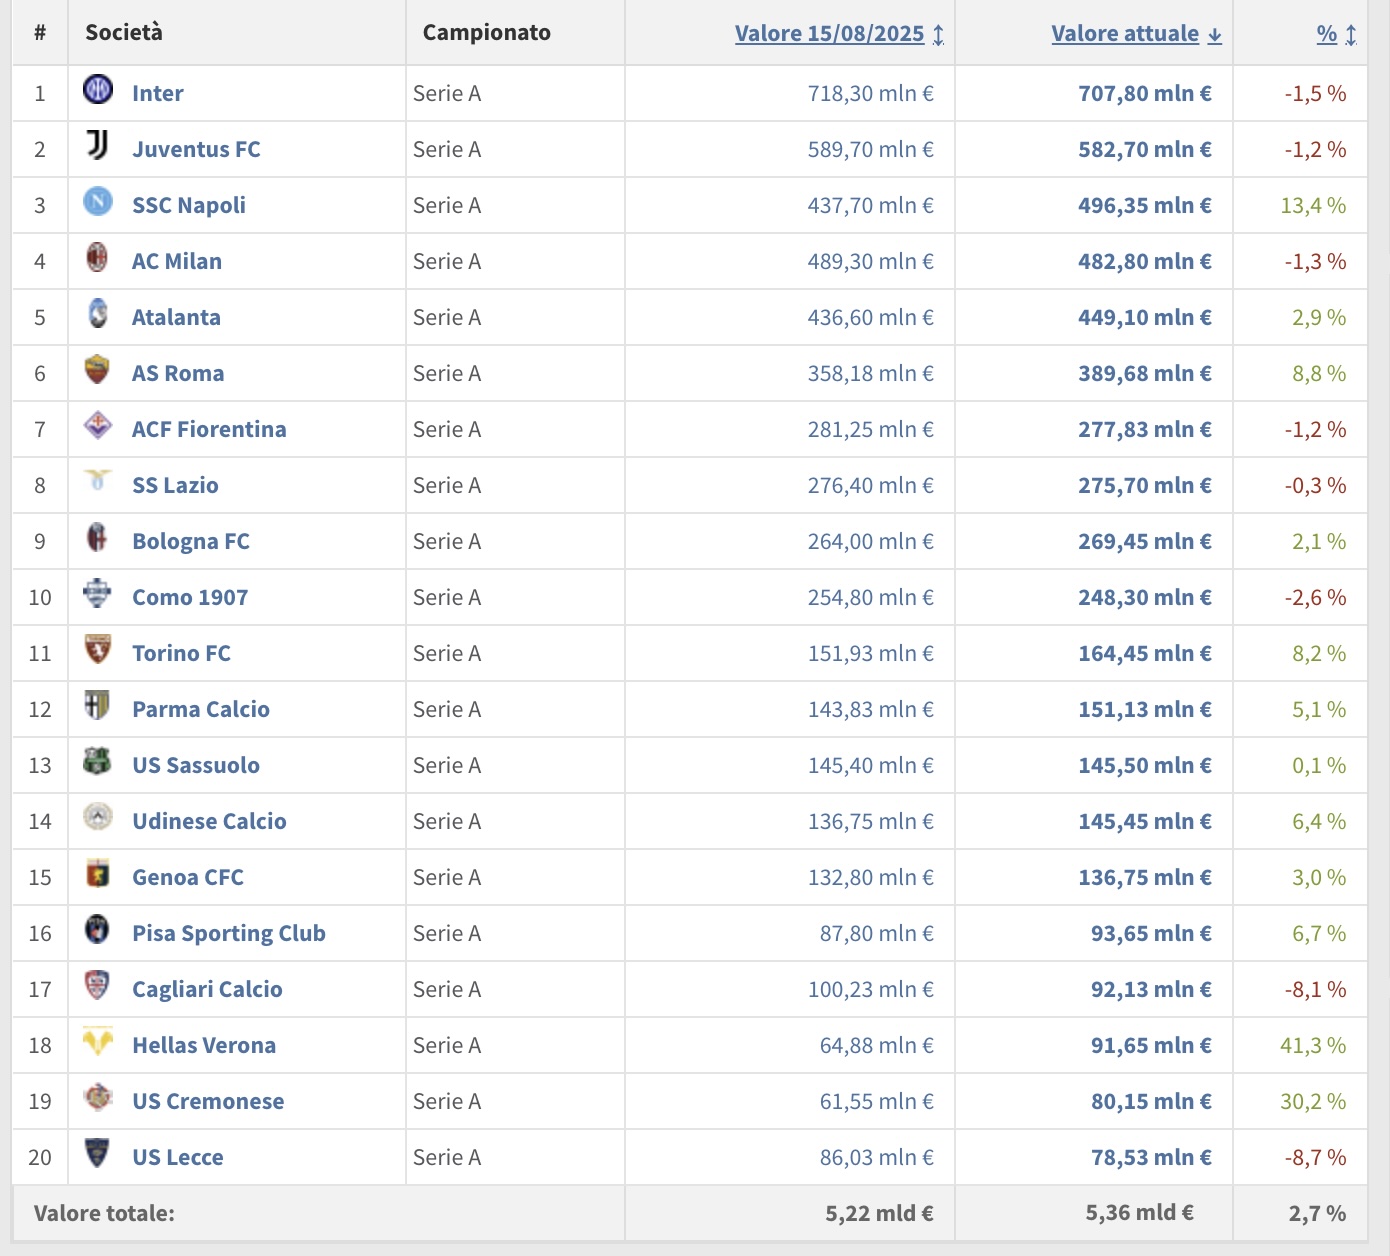Click the Como 1907 crest icon
The height and width of the screenshot is (1256, 1390).
point(97,594)
